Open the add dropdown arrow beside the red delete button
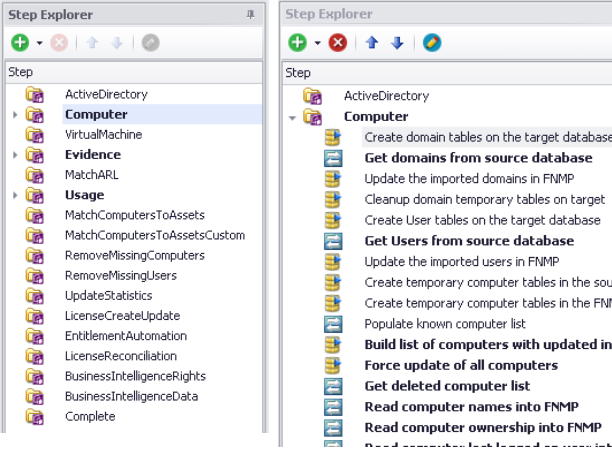The height and width of the screenshot is (450, 612). [319, 44]
